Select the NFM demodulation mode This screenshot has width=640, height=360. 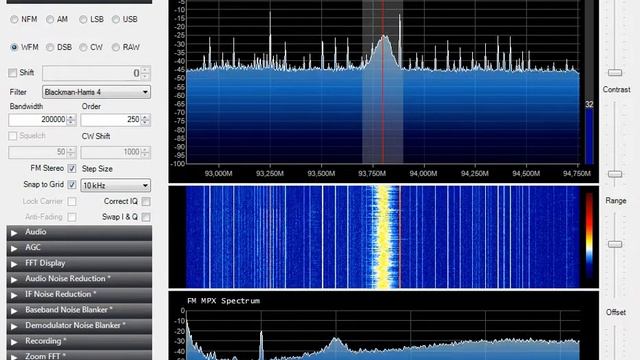tap(14, 19)
